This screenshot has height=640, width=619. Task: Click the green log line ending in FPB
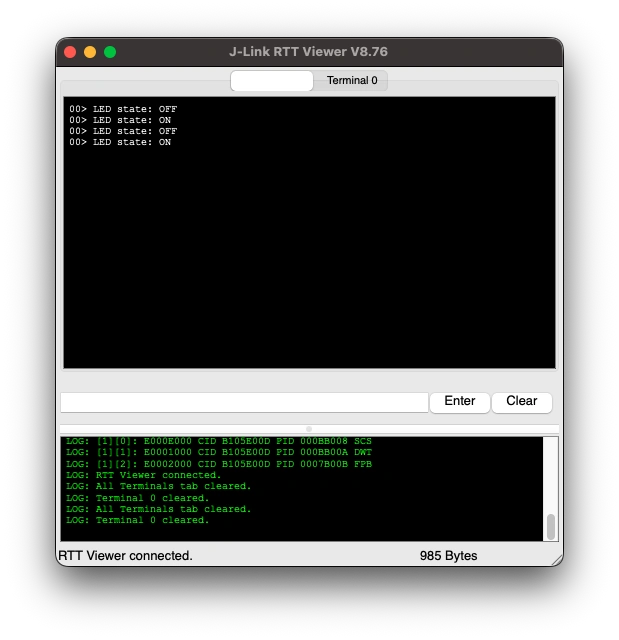219,464
